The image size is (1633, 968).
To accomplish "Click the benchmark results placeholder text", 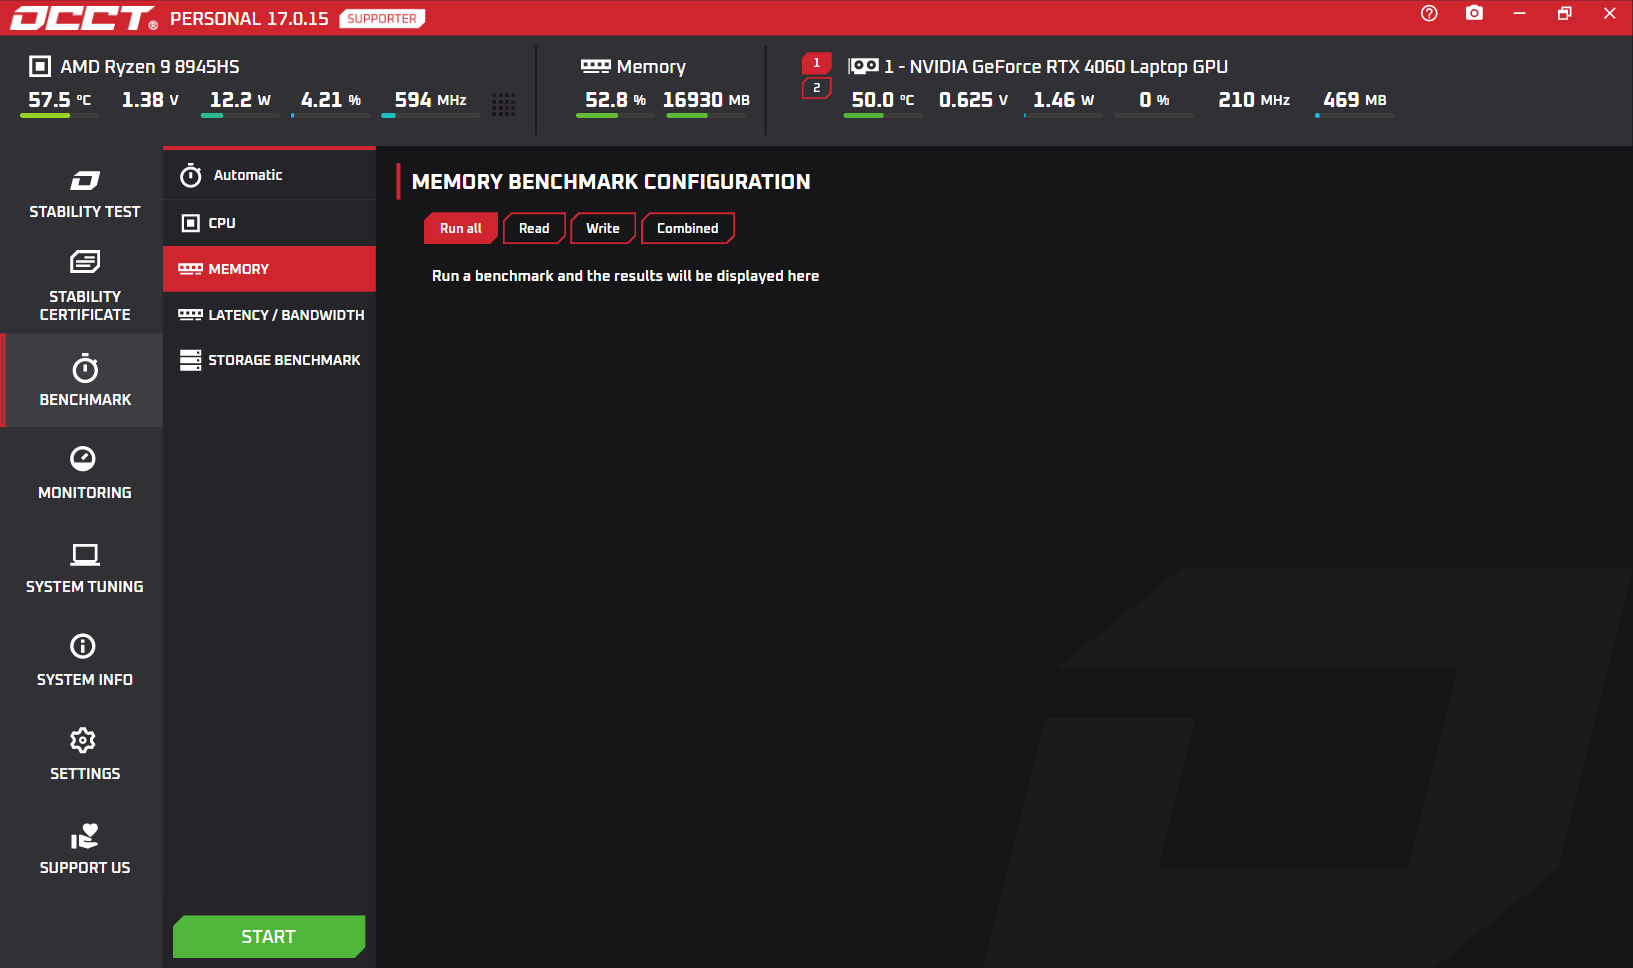I will coord(625,276).
